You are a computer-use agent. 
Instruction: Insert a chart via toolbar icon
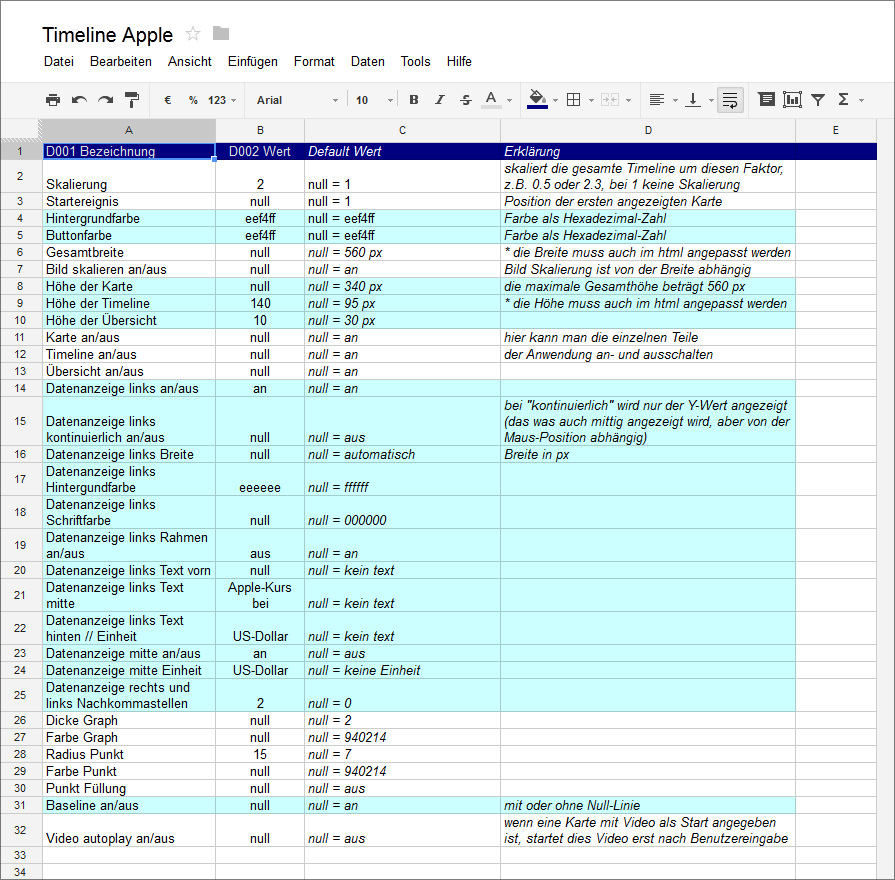pyautogui.click(x=792, y=99)
